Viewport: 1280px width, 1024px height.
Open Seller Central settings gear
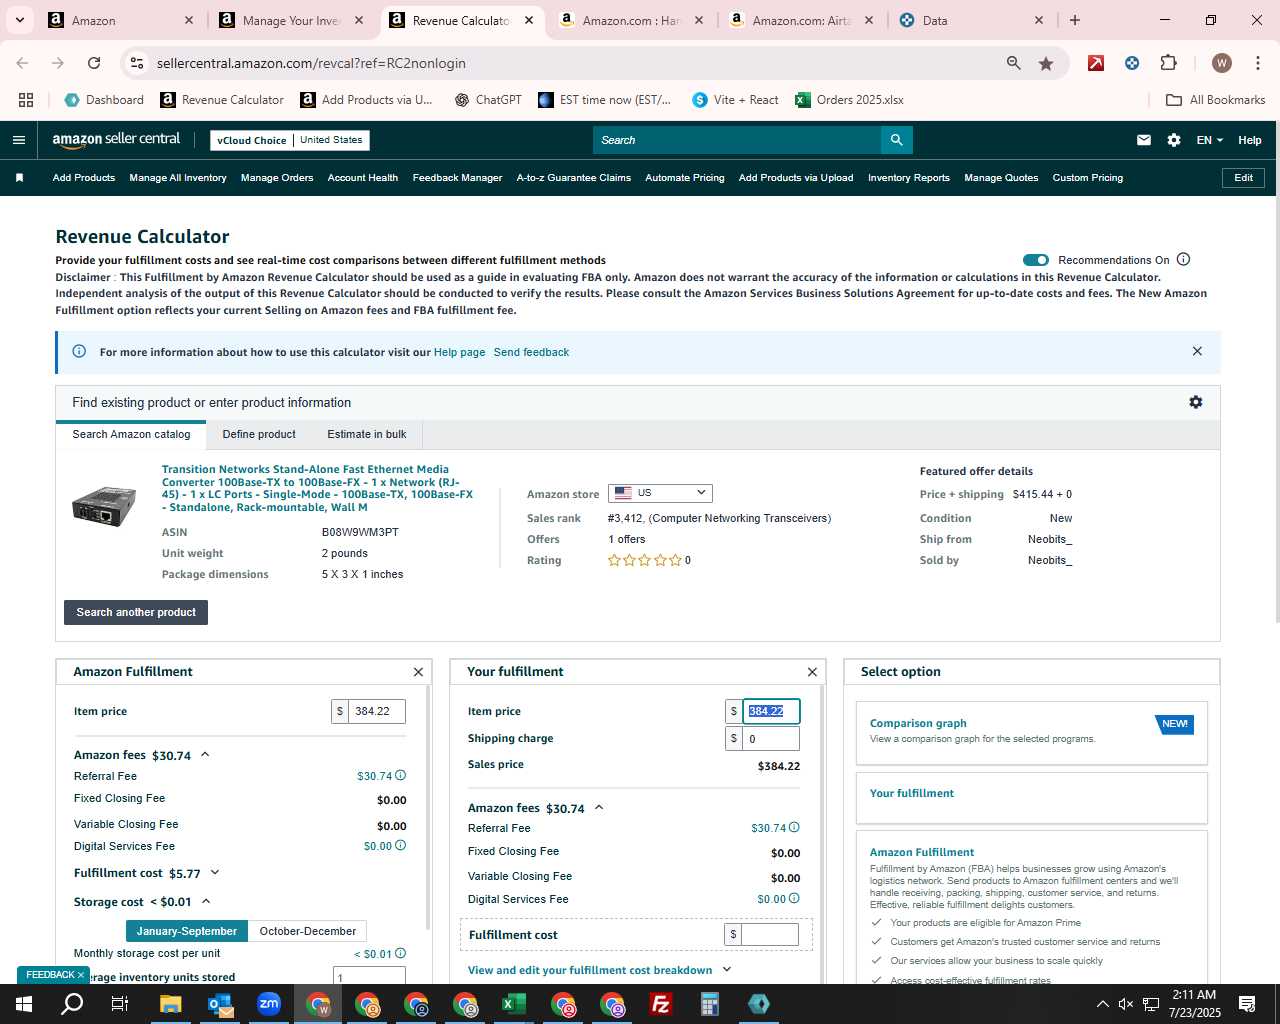click(1174, 140)
